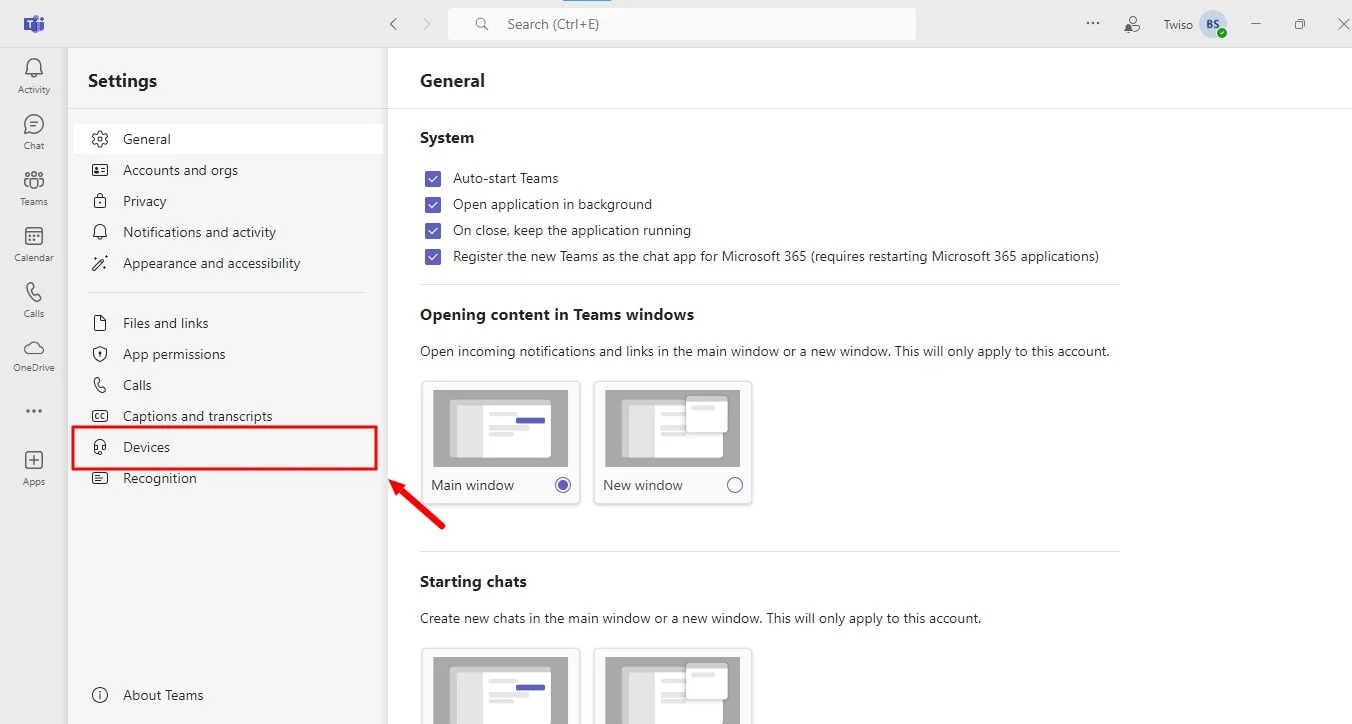Click the search magnifier icon
This screenshot has width=1352, height=724.
482,24
